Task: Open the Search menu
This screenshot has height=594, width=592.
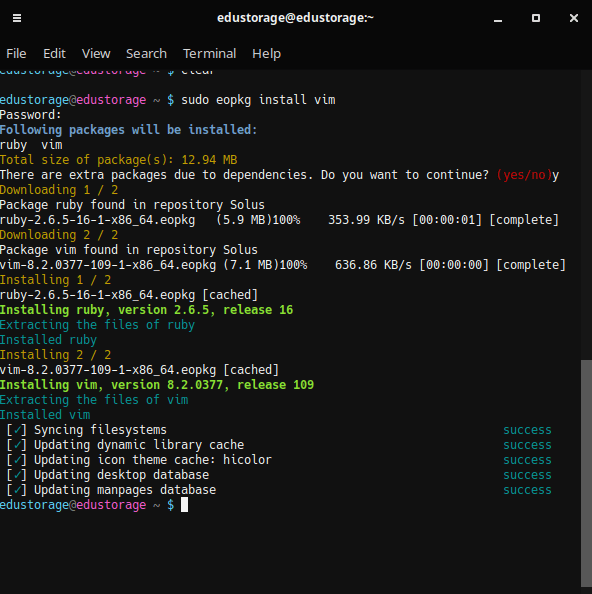Action: 146,53
